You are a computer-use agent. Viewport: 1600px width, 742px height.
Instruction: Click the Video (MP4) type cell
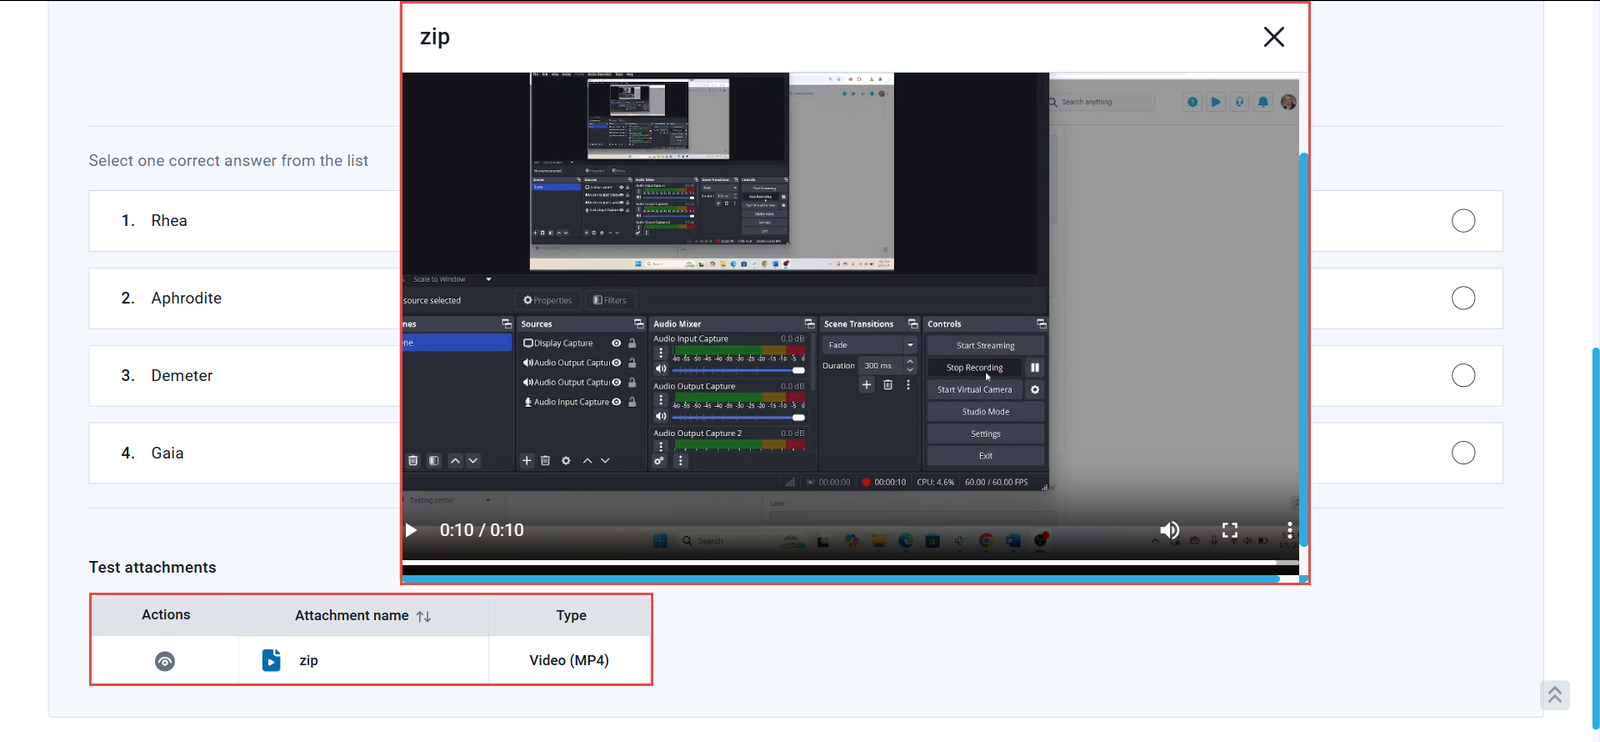point(569,661)
